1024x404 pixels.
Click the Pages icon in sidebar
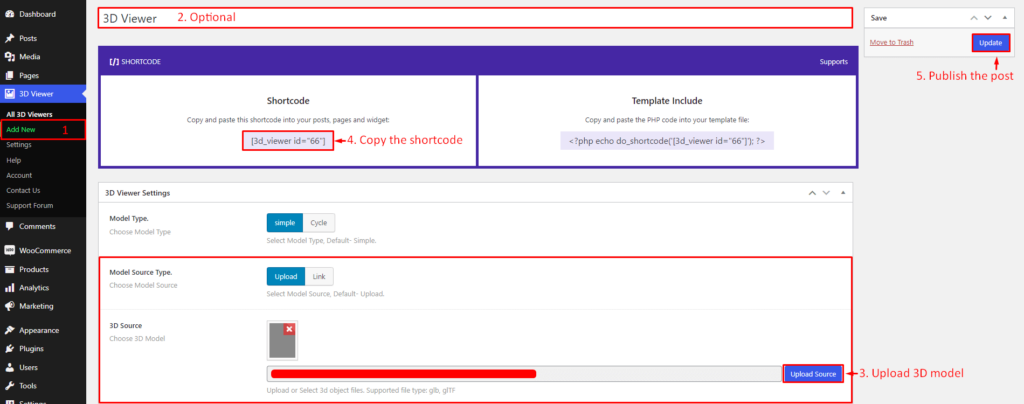click(9, 75)
